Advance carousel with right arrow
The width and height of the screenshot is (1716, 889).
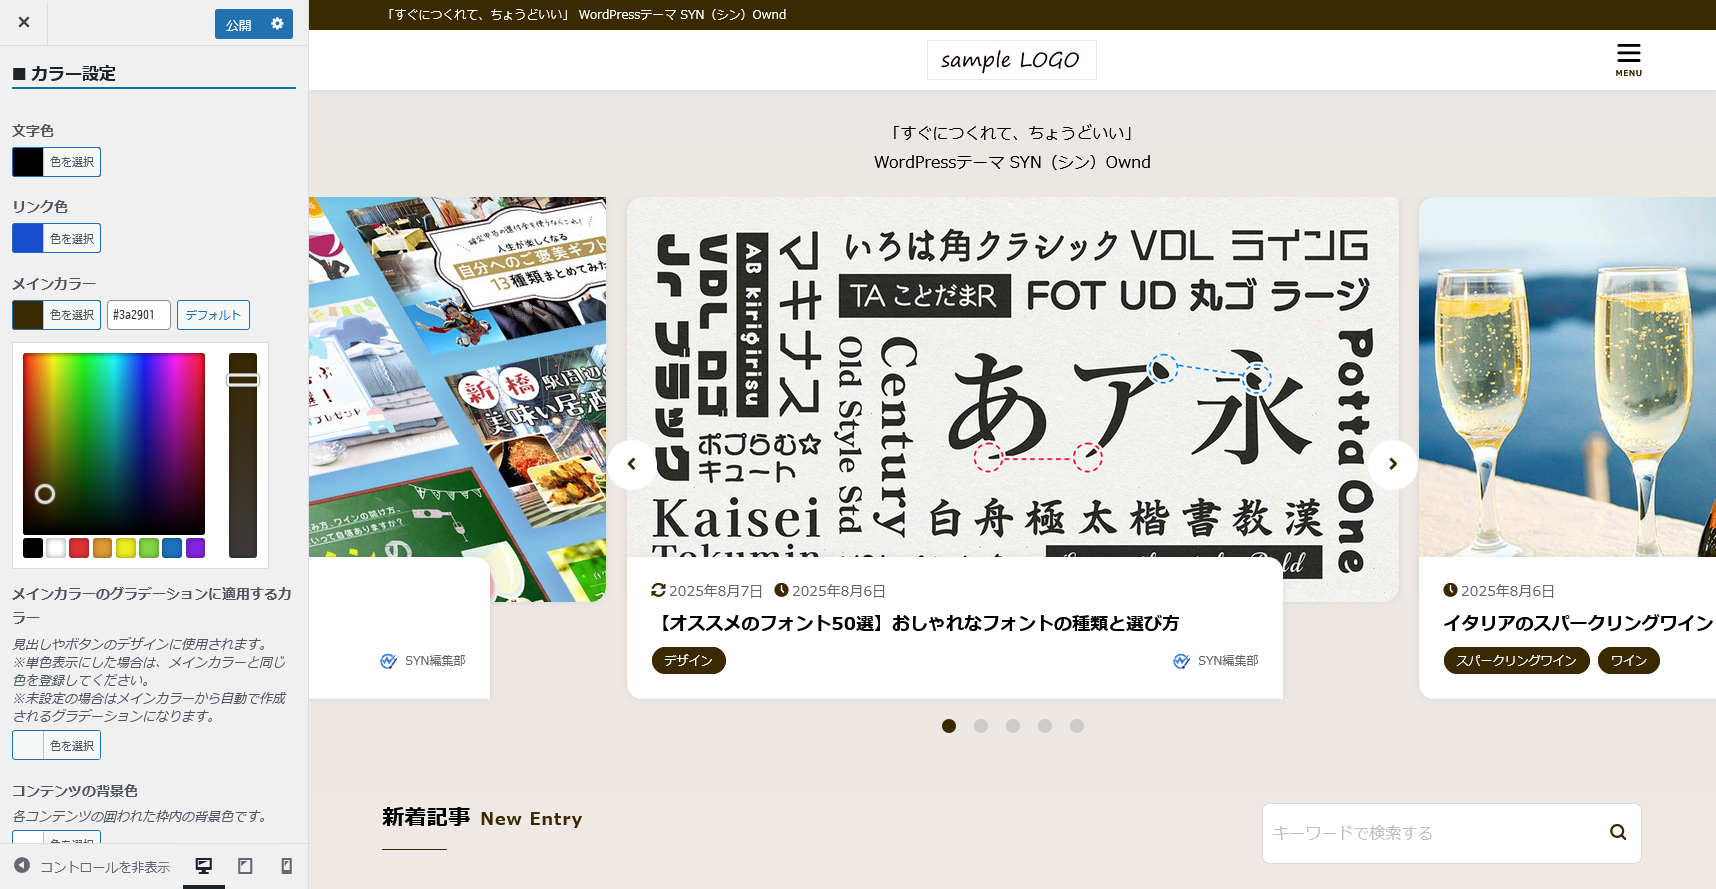(1392, 464)
